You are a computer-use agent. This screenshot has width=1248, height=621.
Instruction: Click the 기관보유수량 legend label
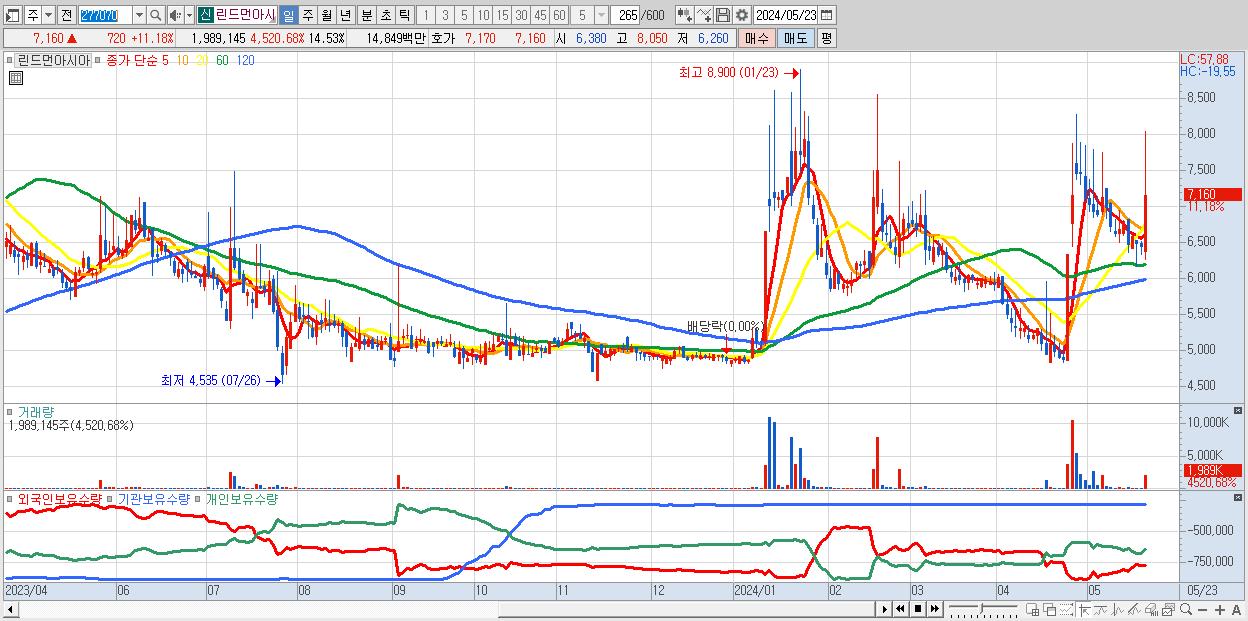coord(154,498)
